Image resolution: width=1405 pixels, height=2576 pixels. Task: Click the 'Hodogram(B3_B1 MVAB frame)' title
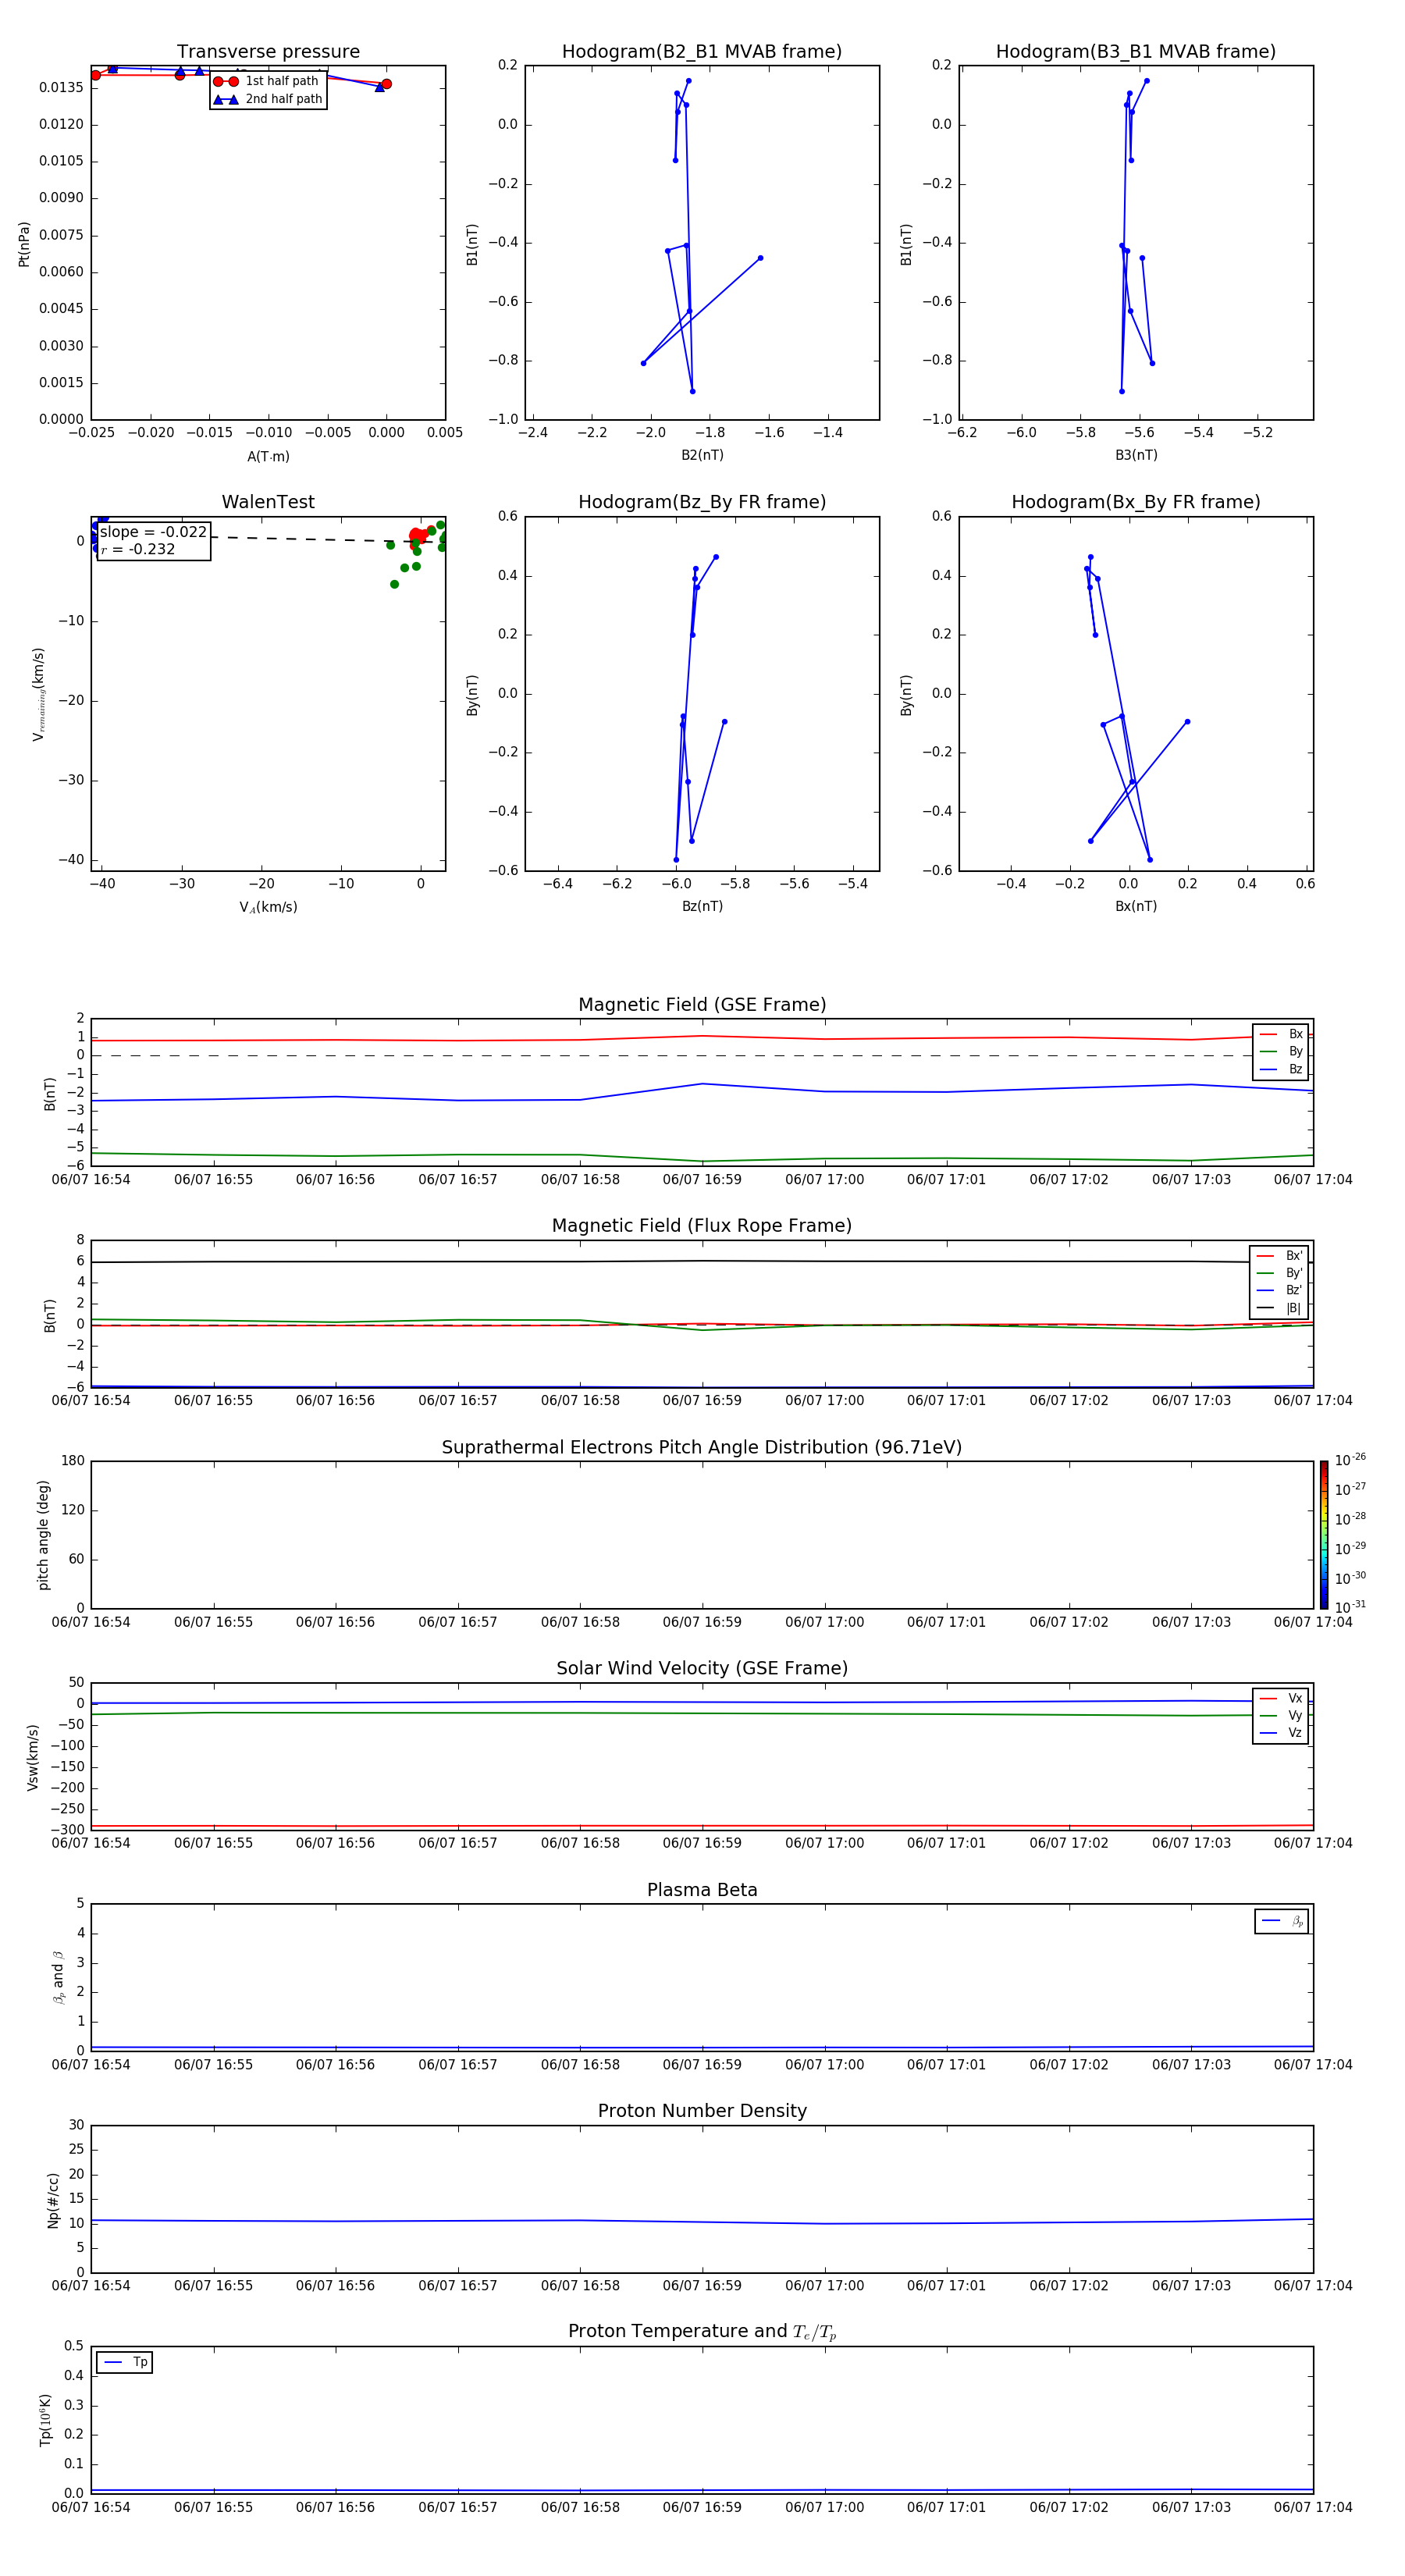tap(1136, 52)
